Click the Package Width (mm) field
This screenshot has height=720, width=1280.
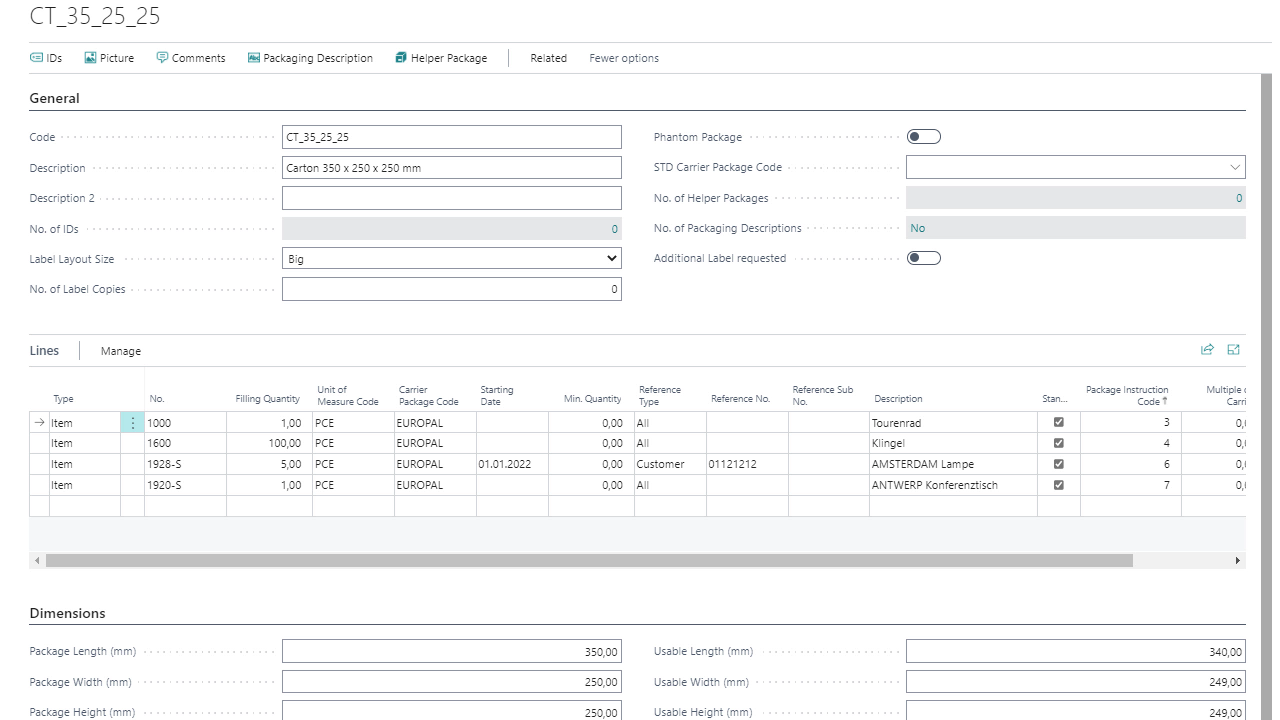(452, 682)
